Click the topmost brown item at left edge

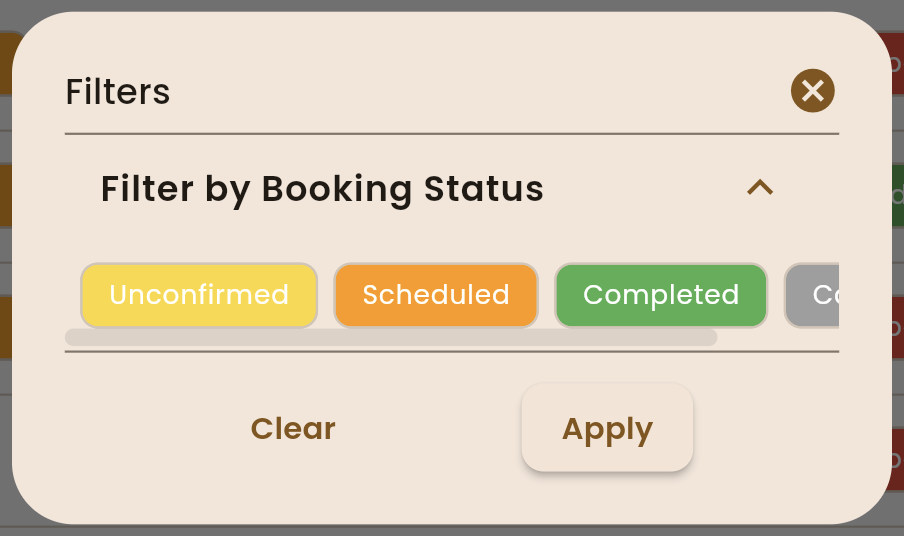(x=5, y=63)
